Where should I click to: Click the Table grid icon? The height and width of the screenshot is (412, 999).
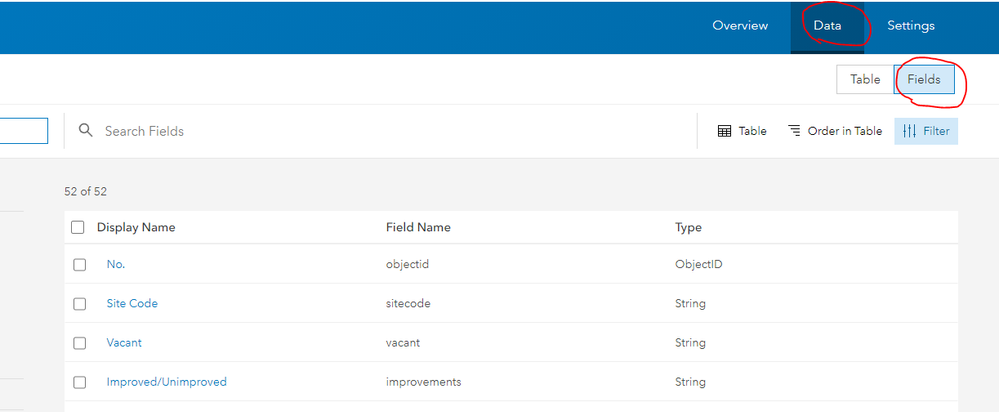point(725,131)
